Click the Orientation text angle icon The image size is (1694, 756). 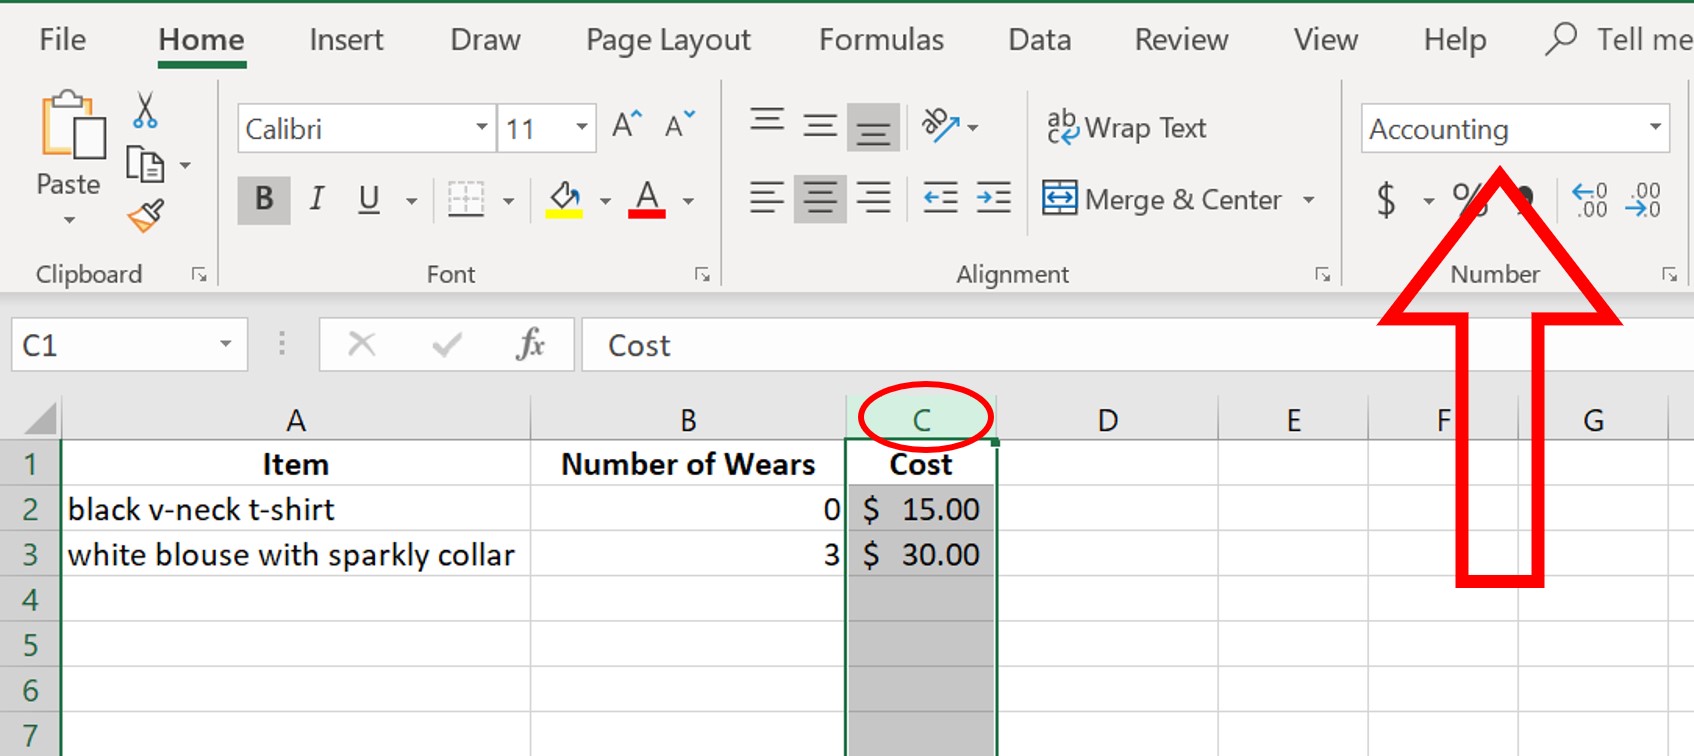[942, 126]
